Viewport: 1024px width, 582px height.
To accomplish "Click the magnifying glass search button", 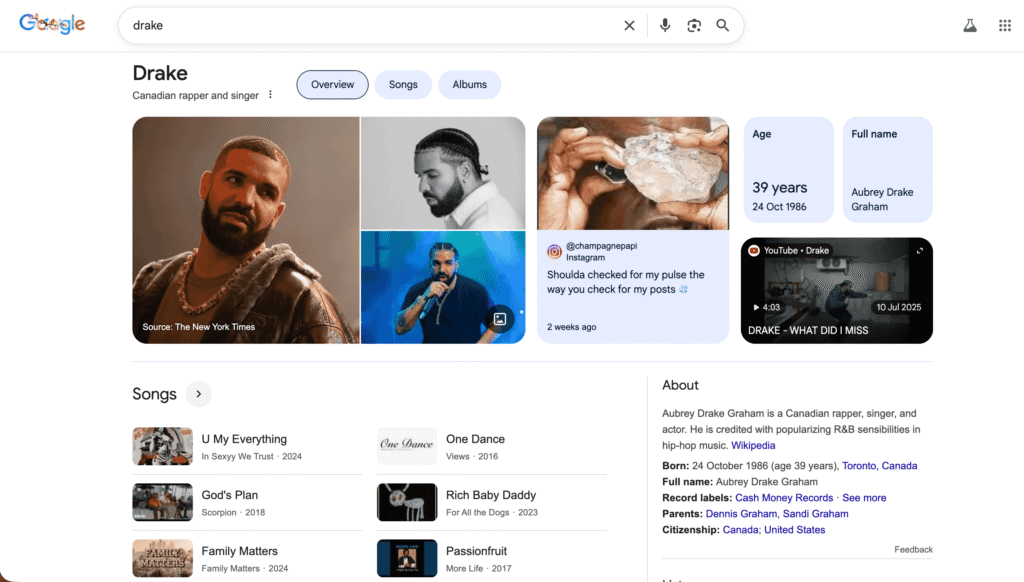I will pyautogui.click(x=722, y=26).
